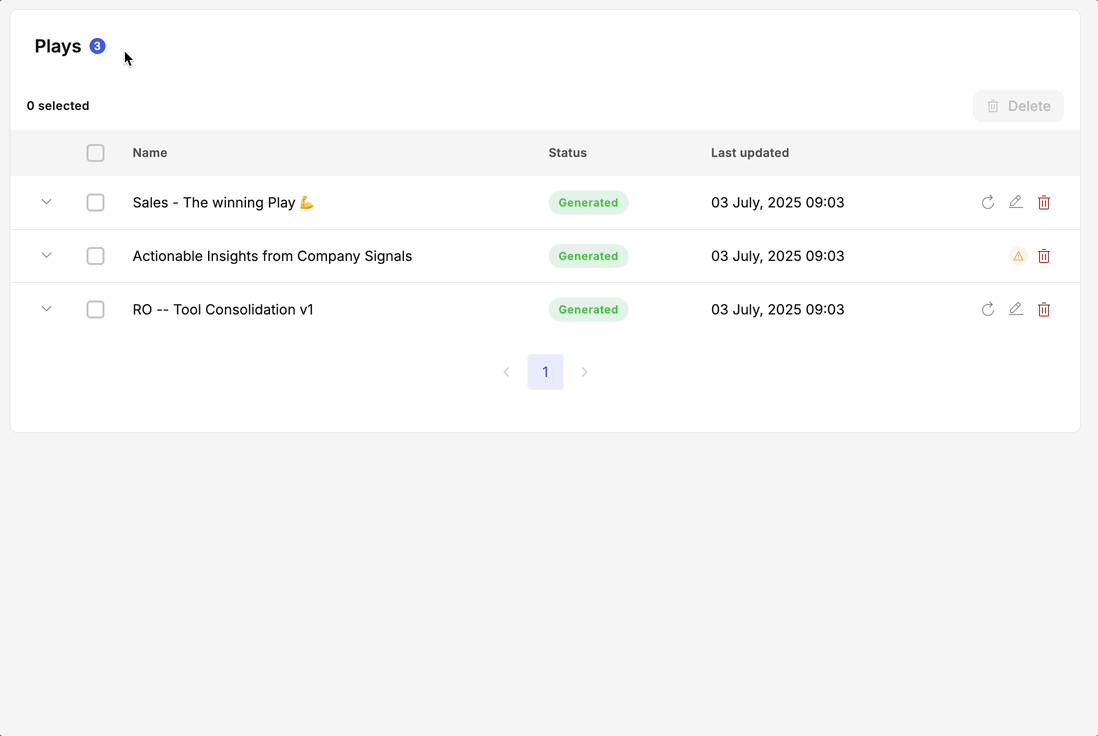
Task: Click the next page arrow
Action: click(x=585, y=372)
